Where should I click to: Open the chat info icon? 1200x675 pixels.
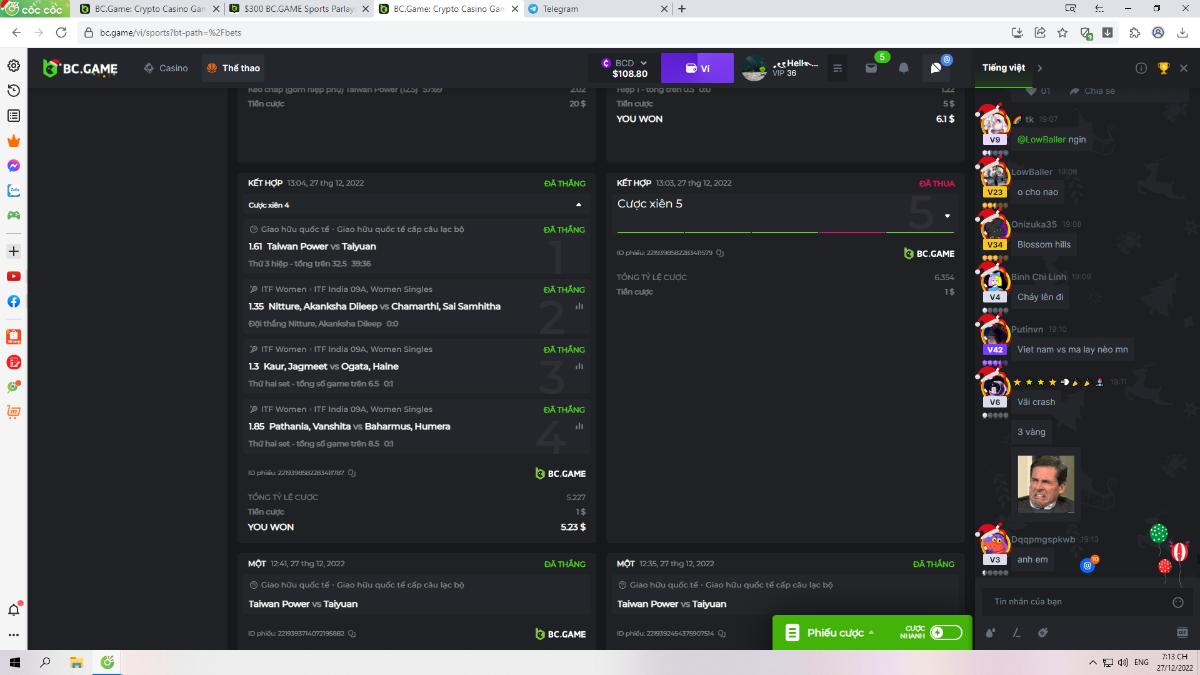point(1141,68)
